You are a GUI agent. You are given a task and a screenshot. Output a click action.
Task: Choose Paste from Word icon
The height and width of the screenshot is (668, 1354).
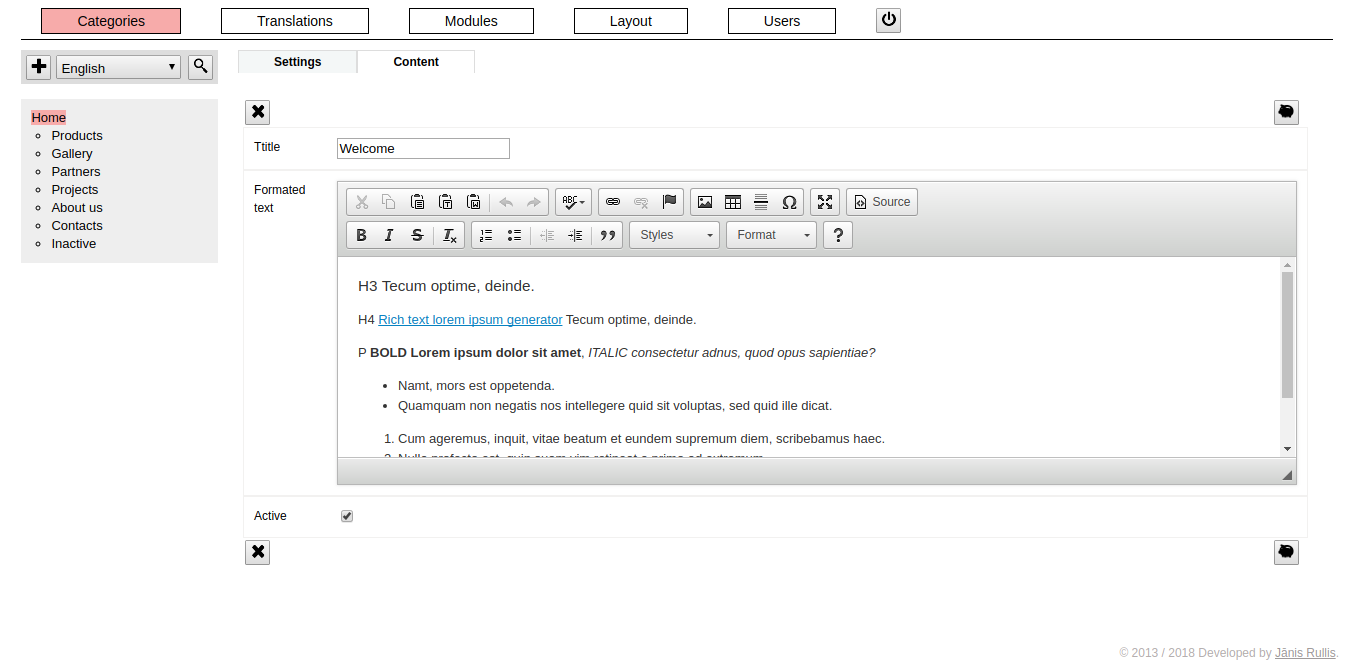[474, 202]
